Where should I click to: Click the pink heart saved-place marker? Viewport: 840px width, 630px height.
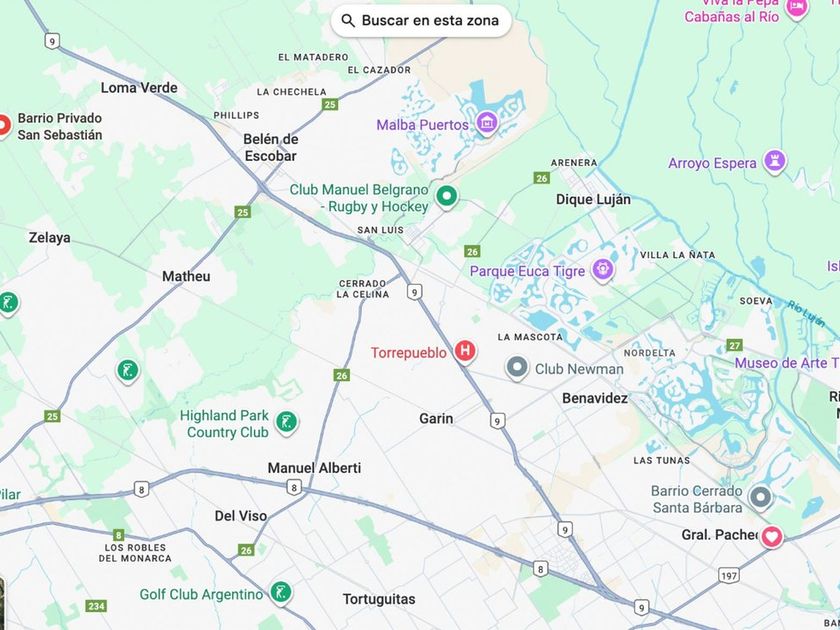pyautogui.click(x=771, y=536)
